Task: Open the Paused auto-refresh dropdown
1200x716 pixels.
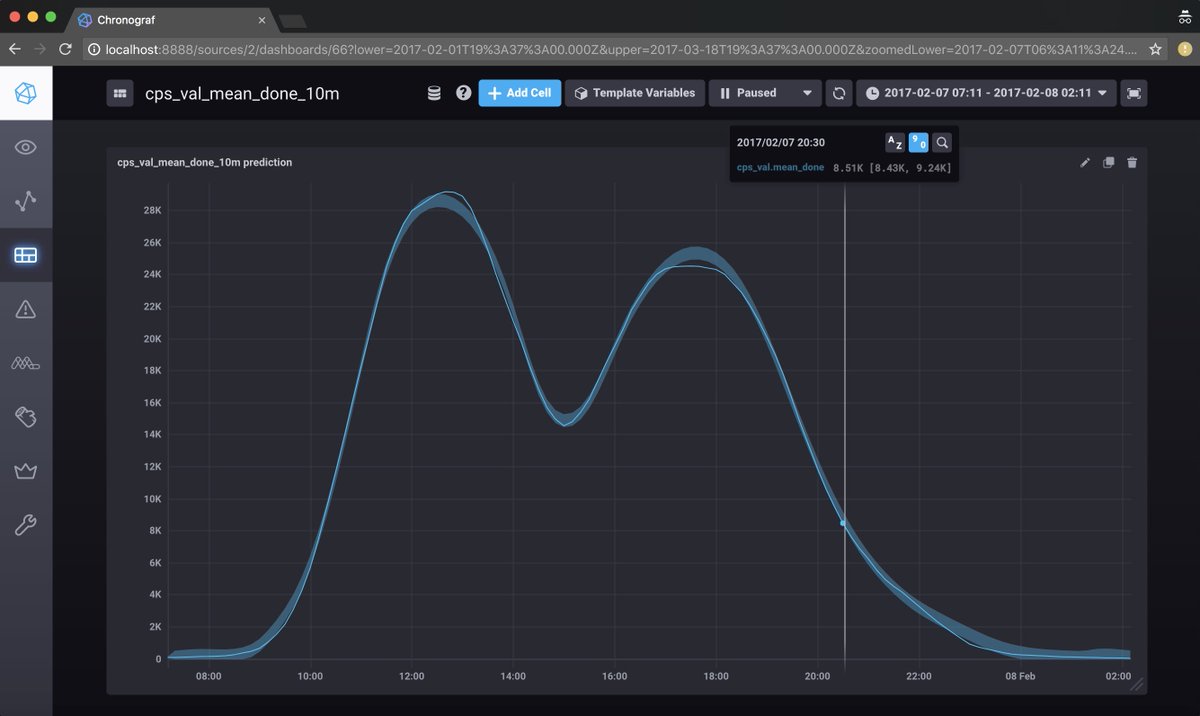Action: [x=765, y=93]
